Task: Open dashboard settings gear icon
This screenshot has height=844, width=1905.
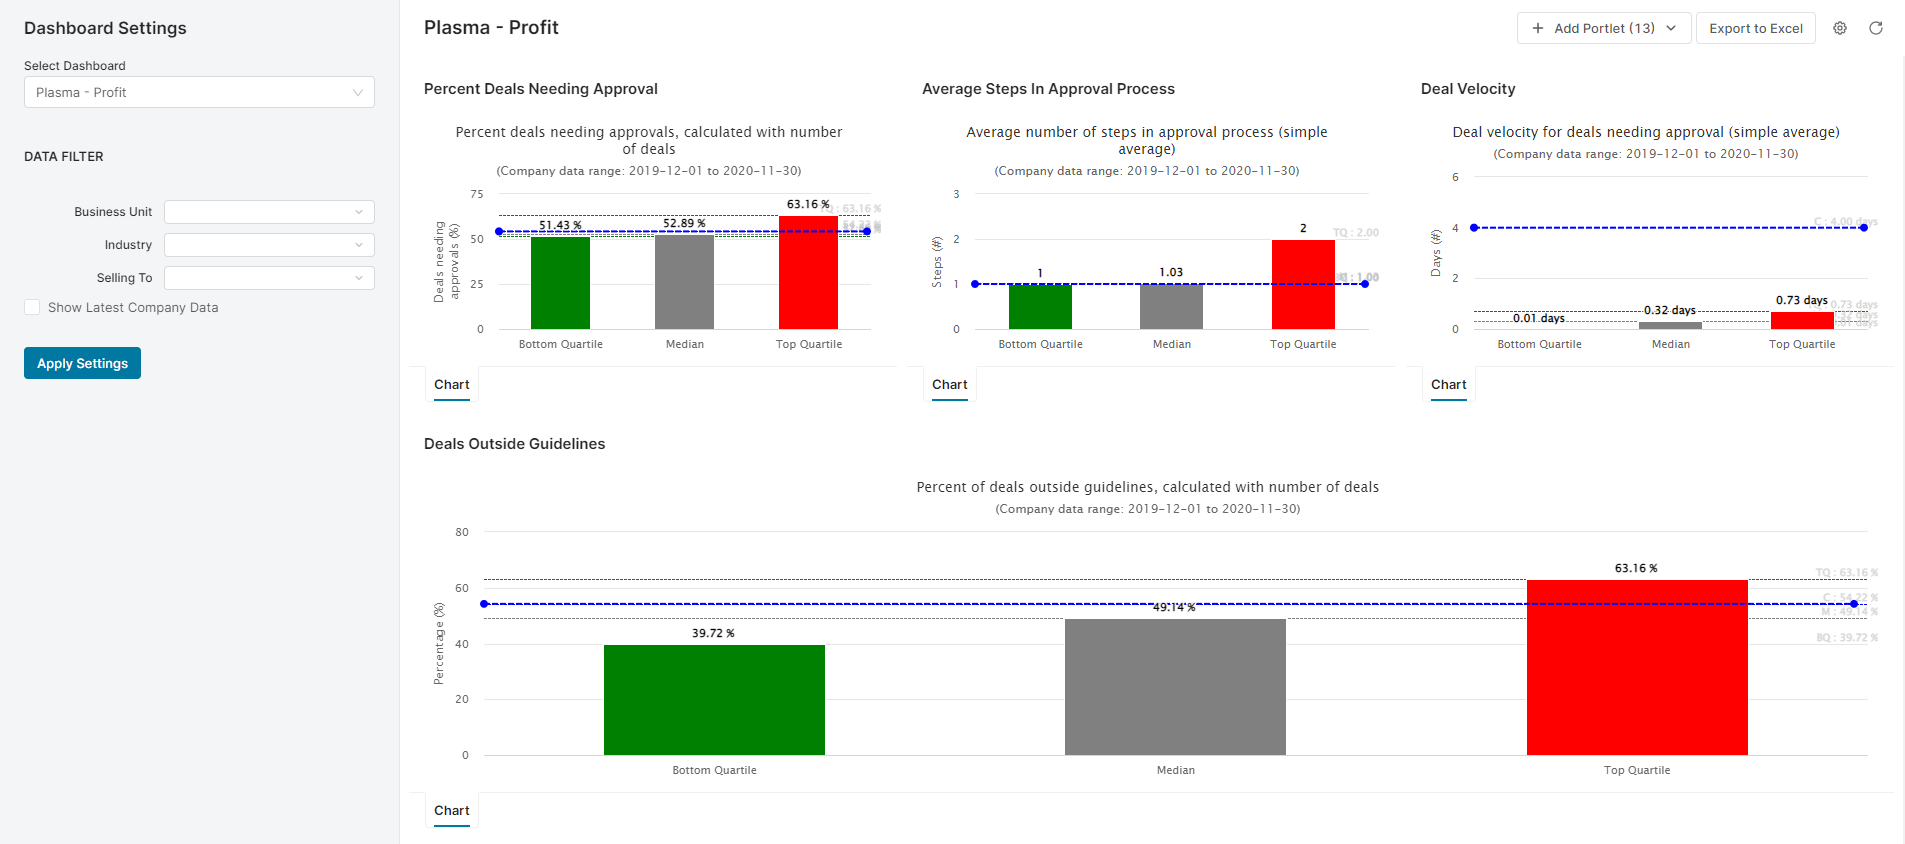Action: click(1839, 28)
